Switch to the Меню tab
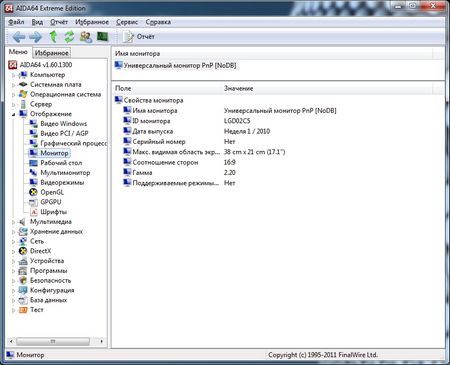450x365 pixels. tap(18, 52)
